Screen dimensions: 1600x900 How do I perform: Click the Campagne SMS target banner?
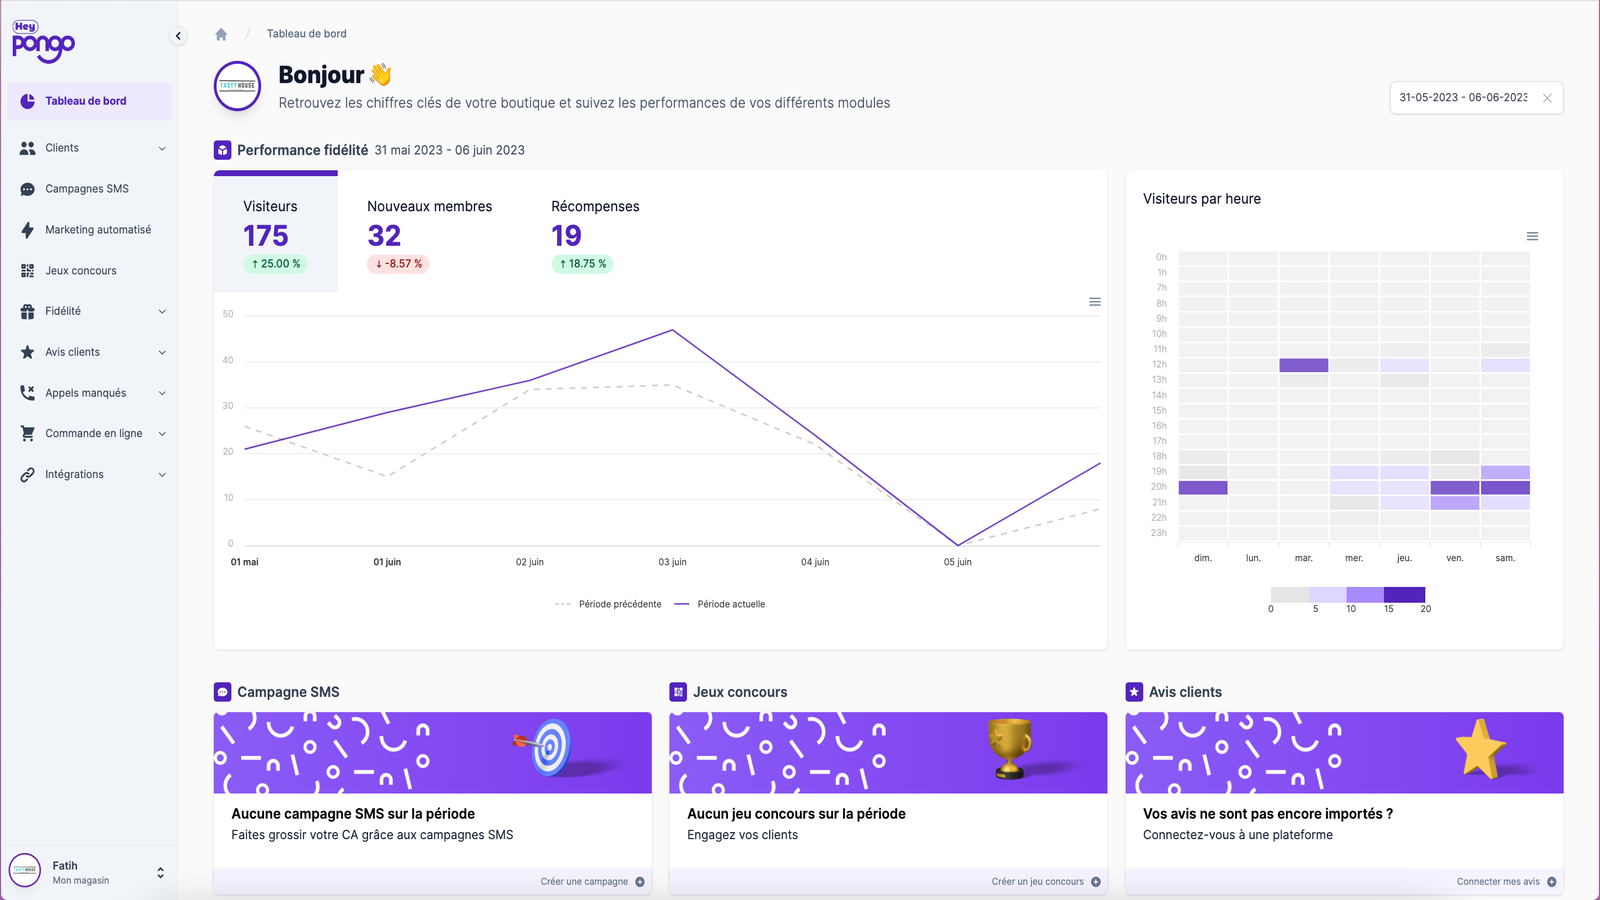click(432, 753)
